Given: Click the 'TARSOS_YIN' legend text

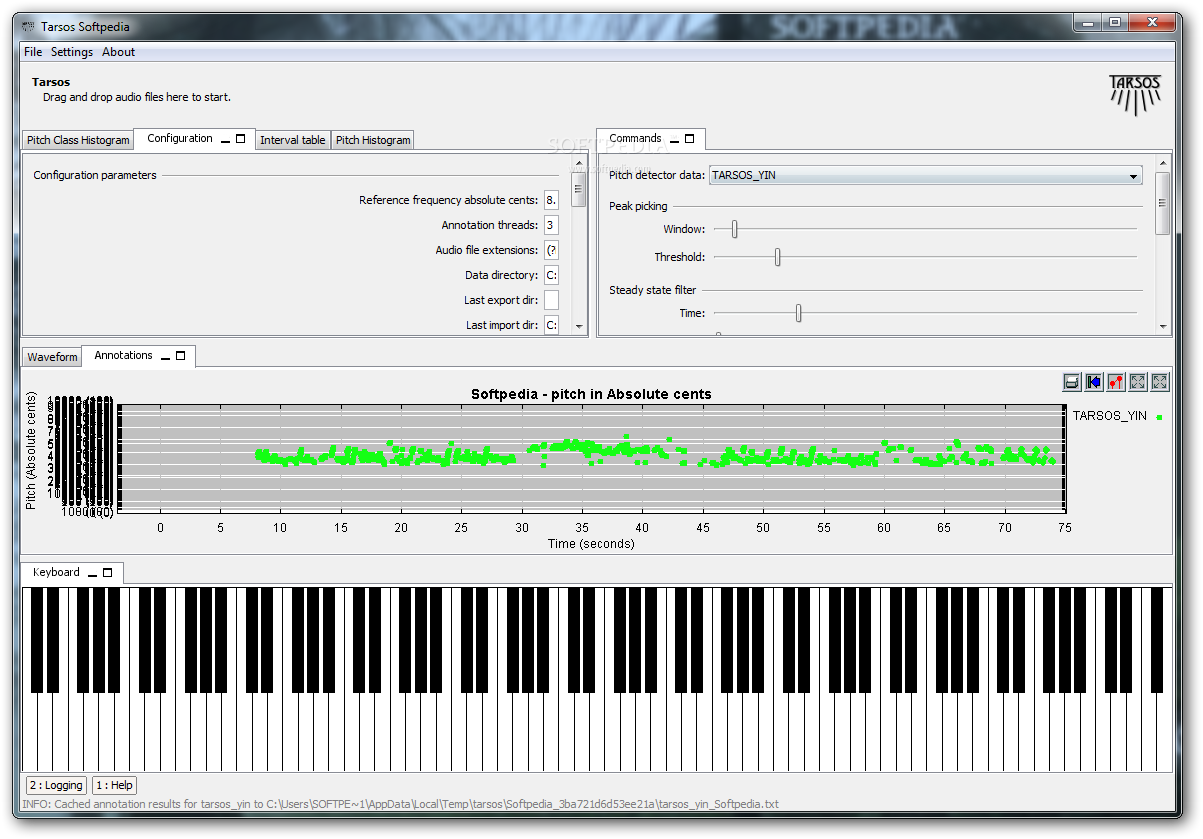Looking at the screenshot, I should pyautogui.click(x=1110, y=416).
